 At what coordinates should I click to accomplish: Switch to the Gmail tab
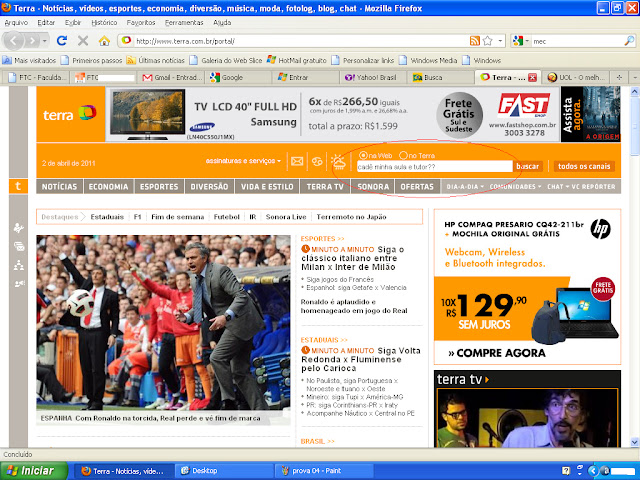tap(171, 77)
